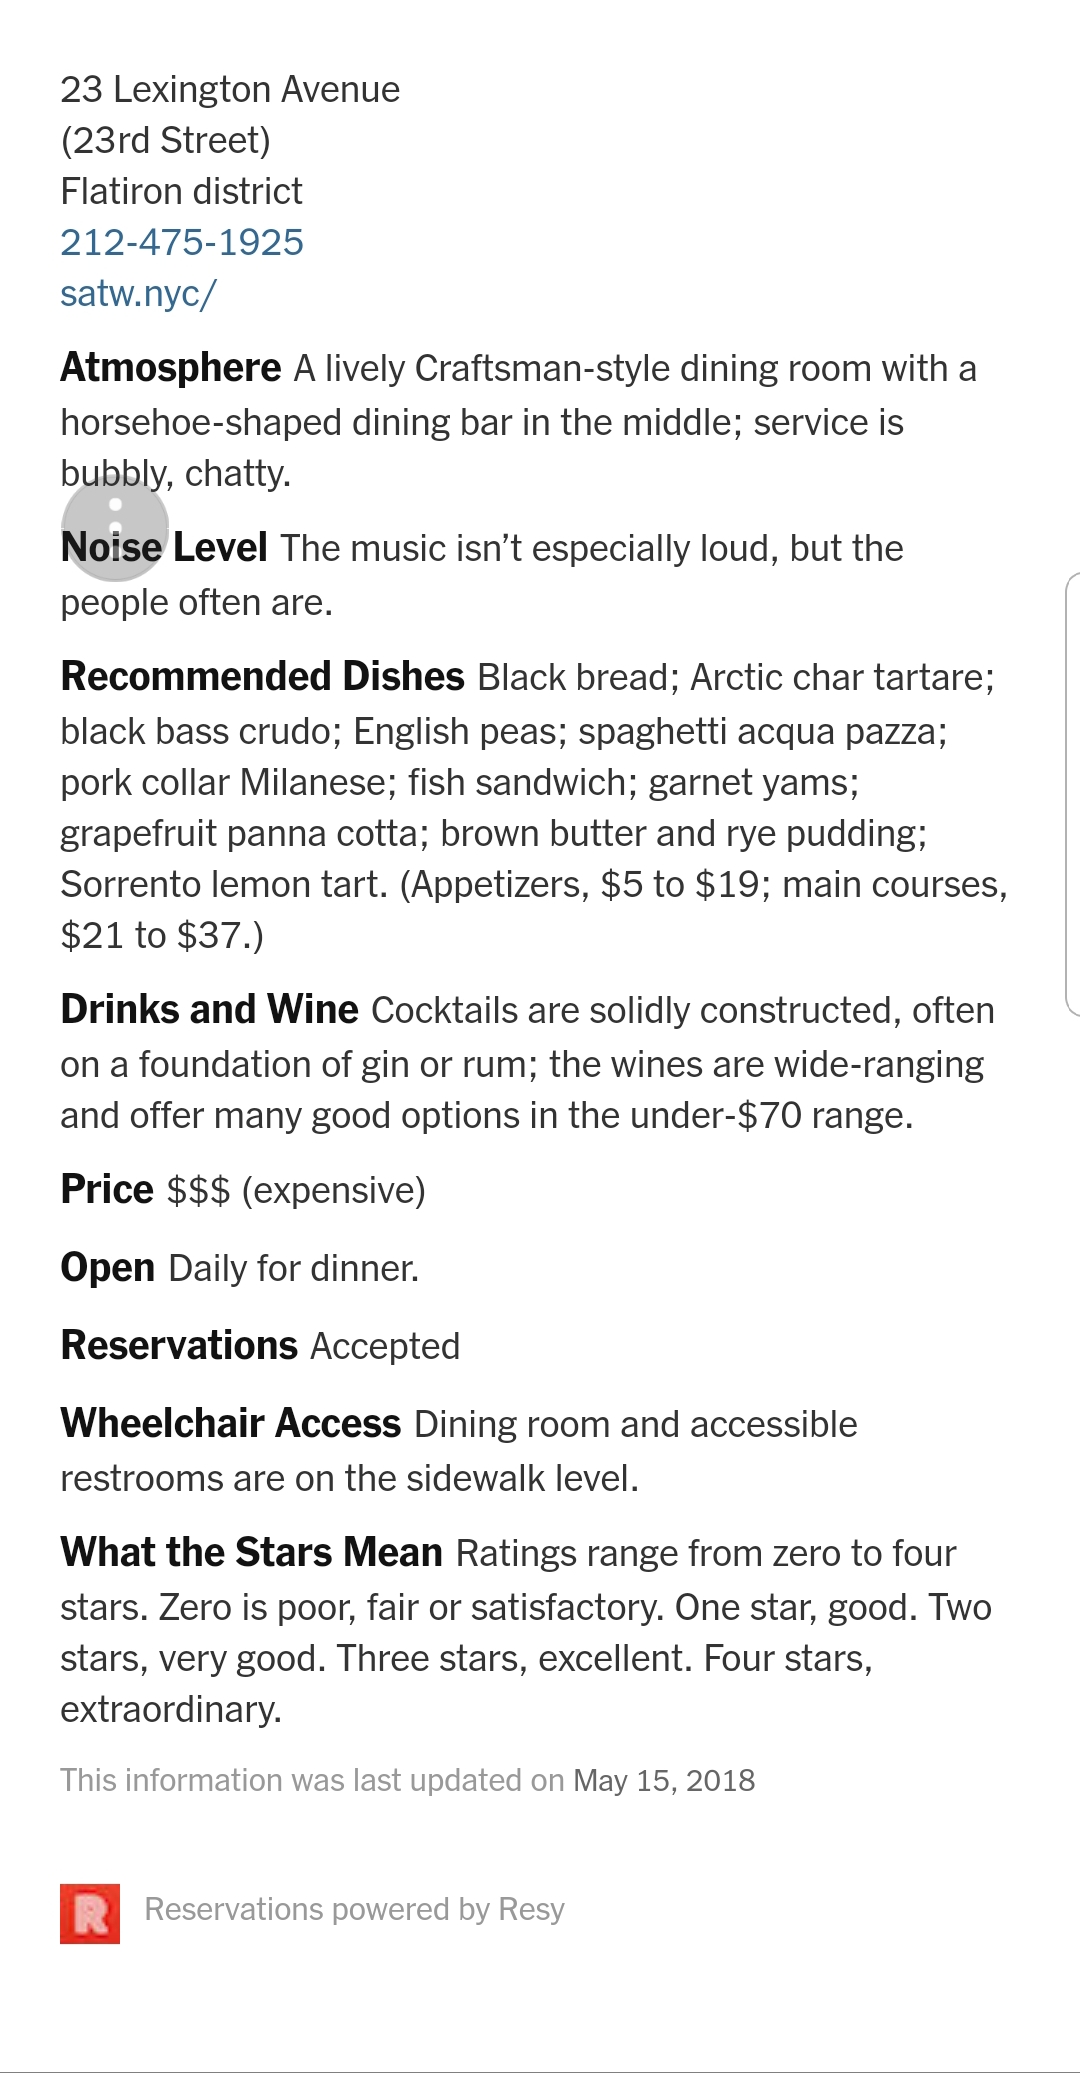Viewport: 1080px width, 2073px height.
Task: Tap the 'Flatiron district' neighborhood text
Action: (181, 192)
